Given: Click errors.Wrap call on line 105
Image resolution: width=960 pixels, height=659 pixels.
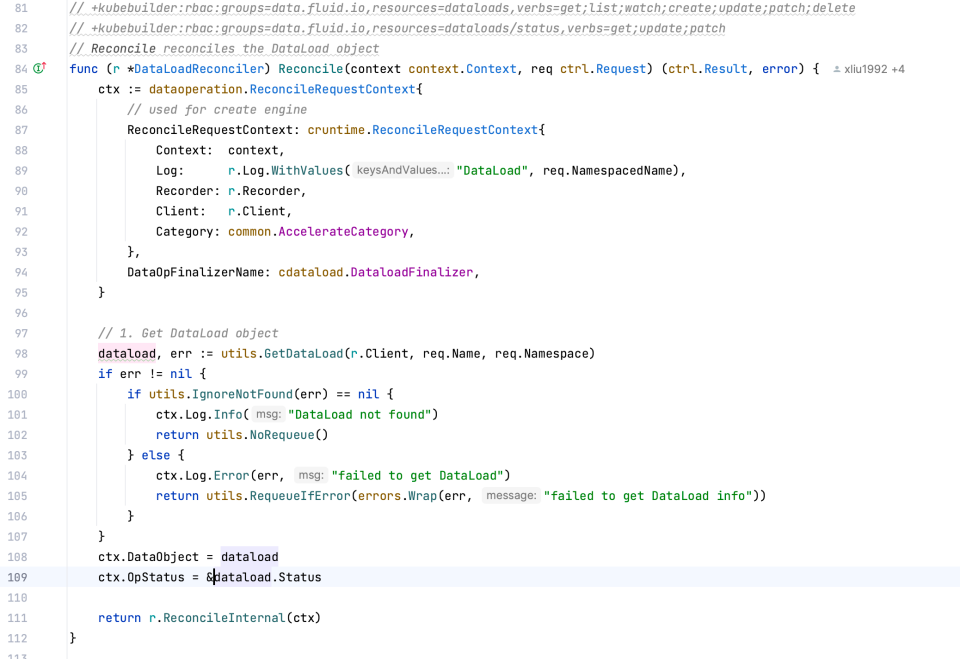Looking at the screenshot, I should pyautogui.click(x=397, y=496).
